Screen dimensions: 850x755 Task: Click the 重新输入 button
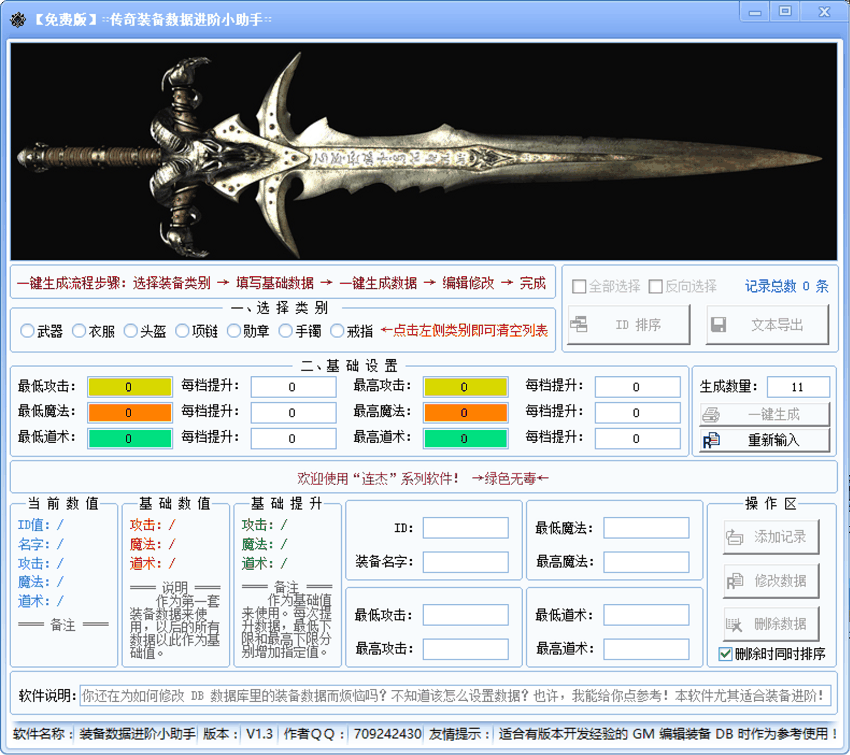pyautogui.click(x=764, y=440)
